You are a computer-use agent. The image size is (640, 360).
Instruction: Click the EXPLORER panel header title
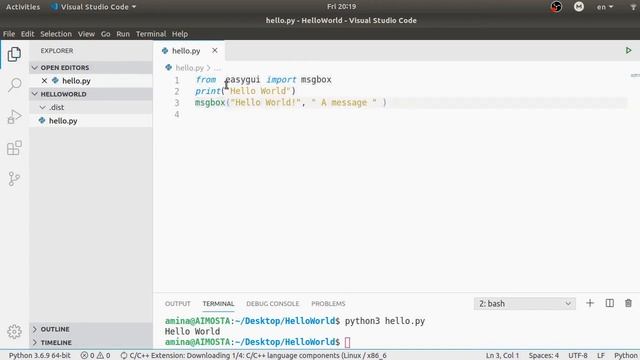point(57,51)
